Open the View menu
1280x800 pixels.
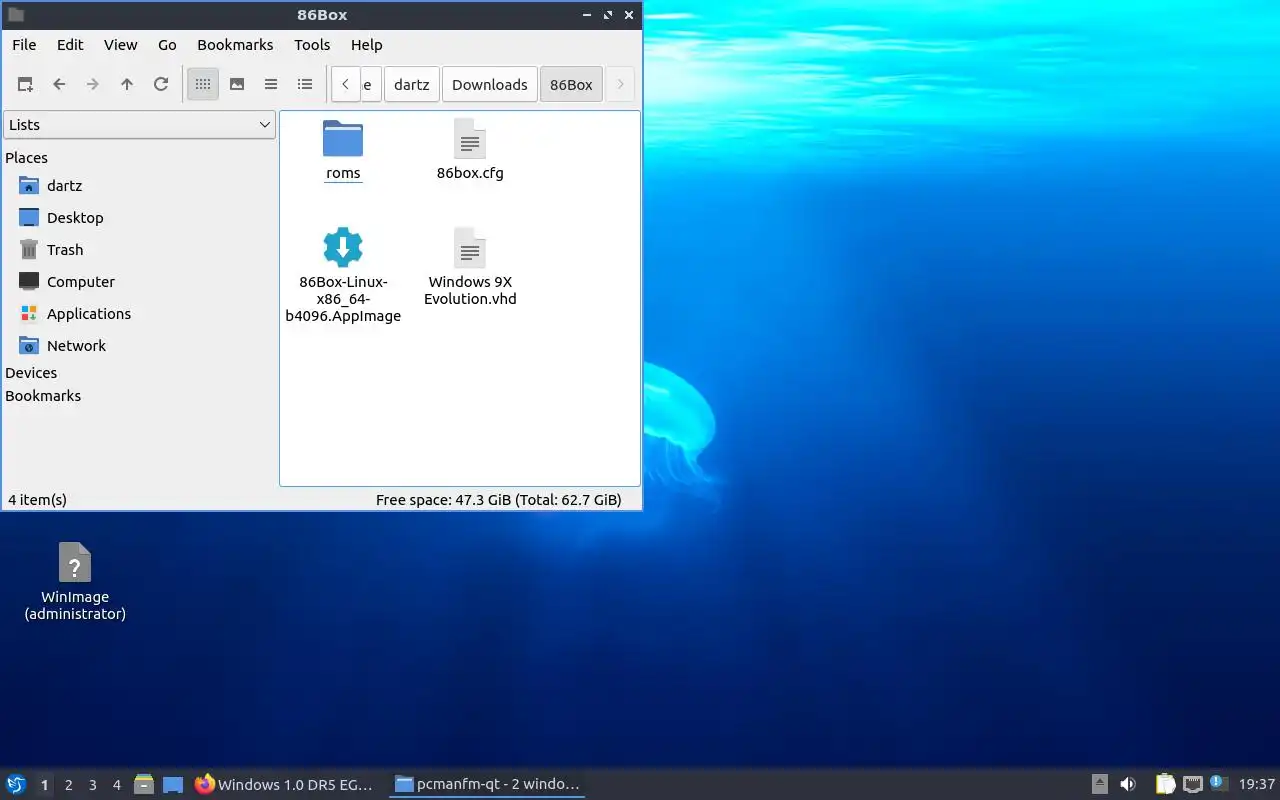click(121, 45)
